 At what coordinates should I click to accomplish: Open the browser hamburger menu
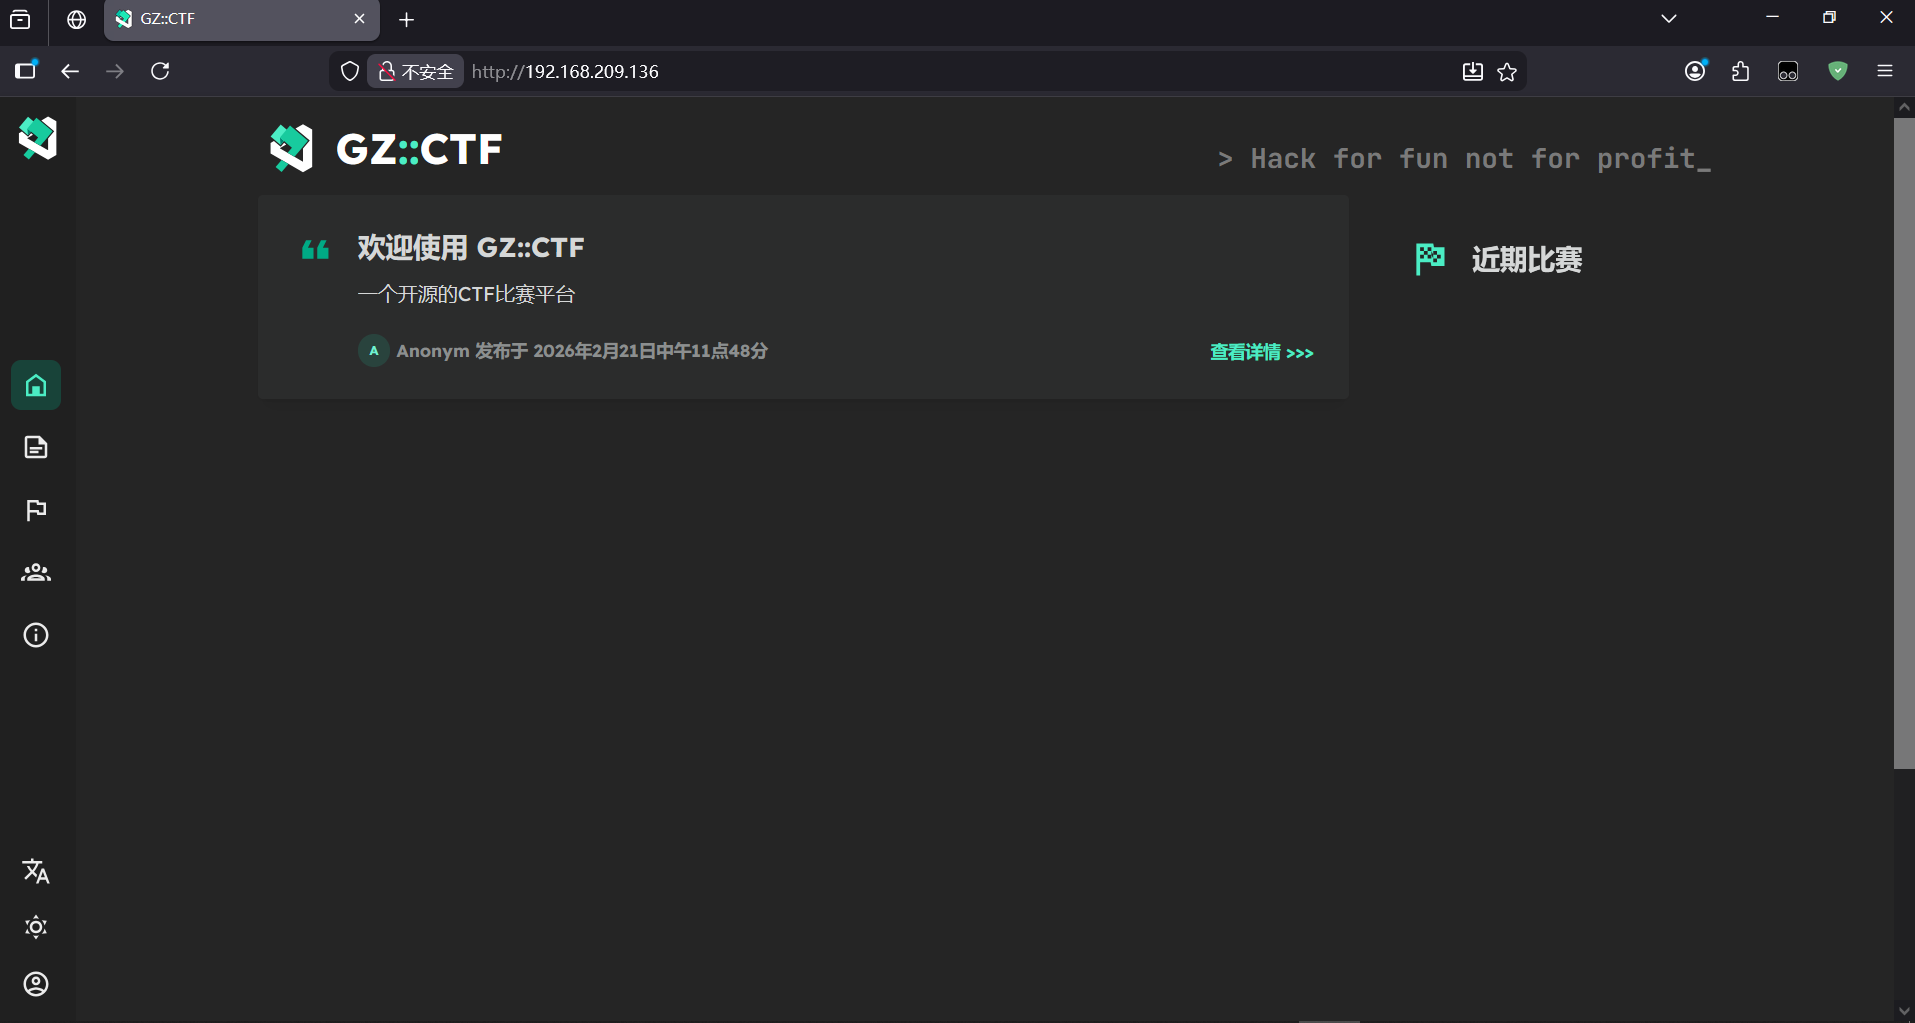click(x=1885, y=71)
